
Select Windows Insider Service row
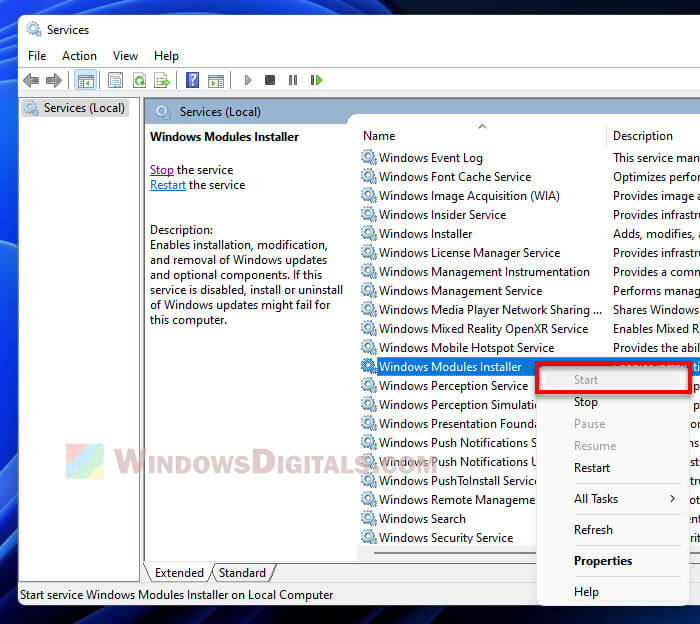click(529, 214)
